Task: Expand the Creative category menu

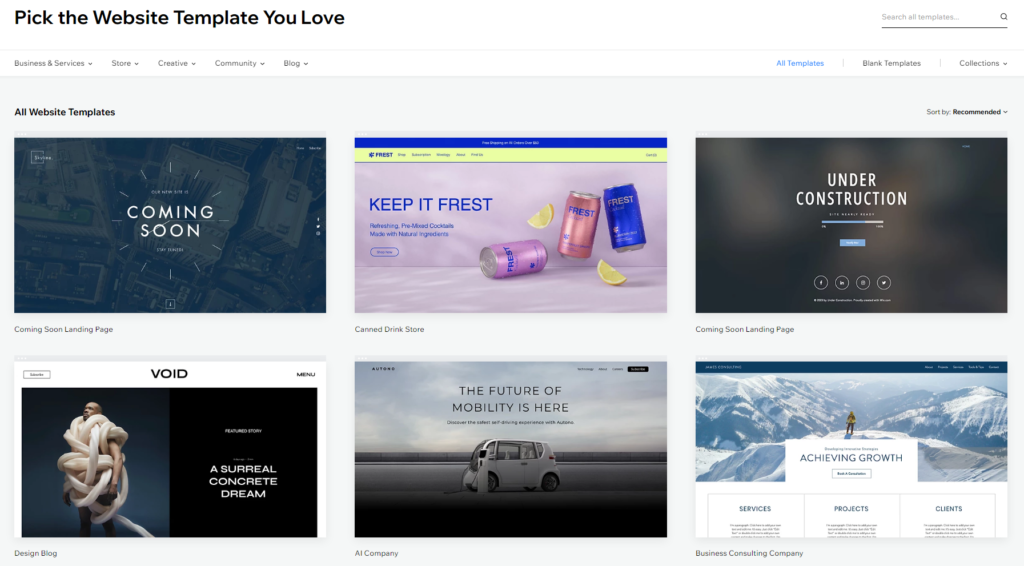Action: tap(176, 63)
